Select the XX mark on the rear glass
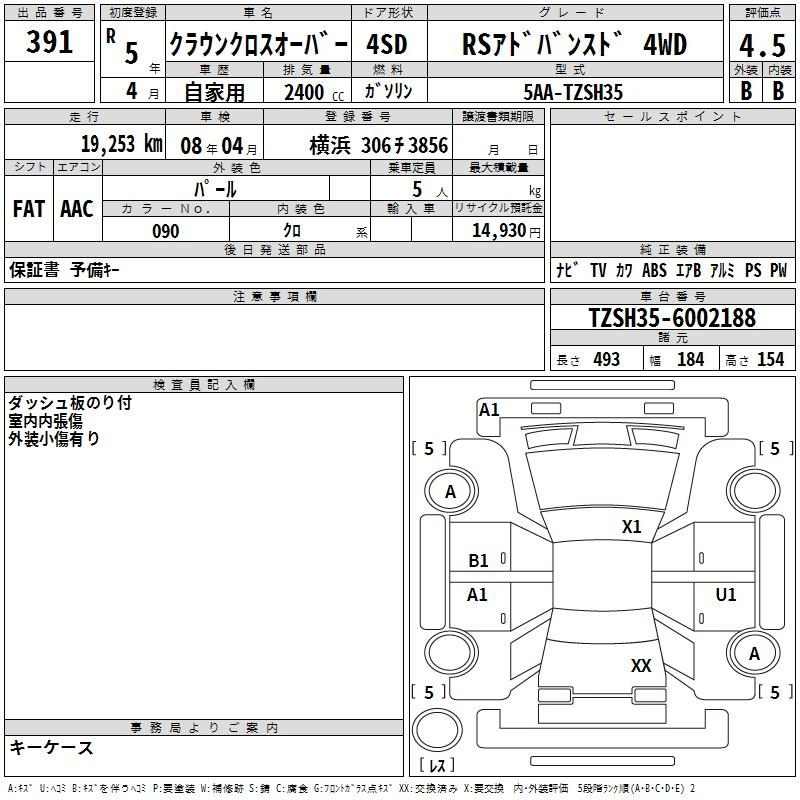800x800 pixels. (x=641, y=665)
